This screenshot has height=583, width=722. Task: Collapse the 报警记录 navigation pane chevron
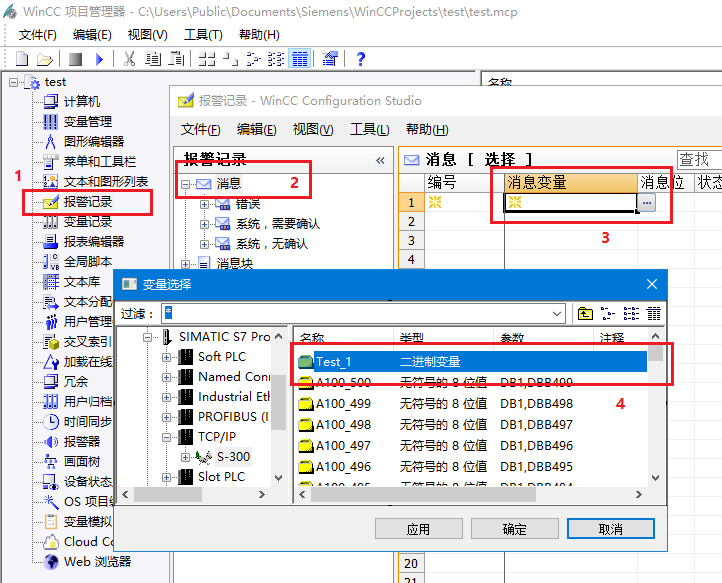tap(380, 160)
